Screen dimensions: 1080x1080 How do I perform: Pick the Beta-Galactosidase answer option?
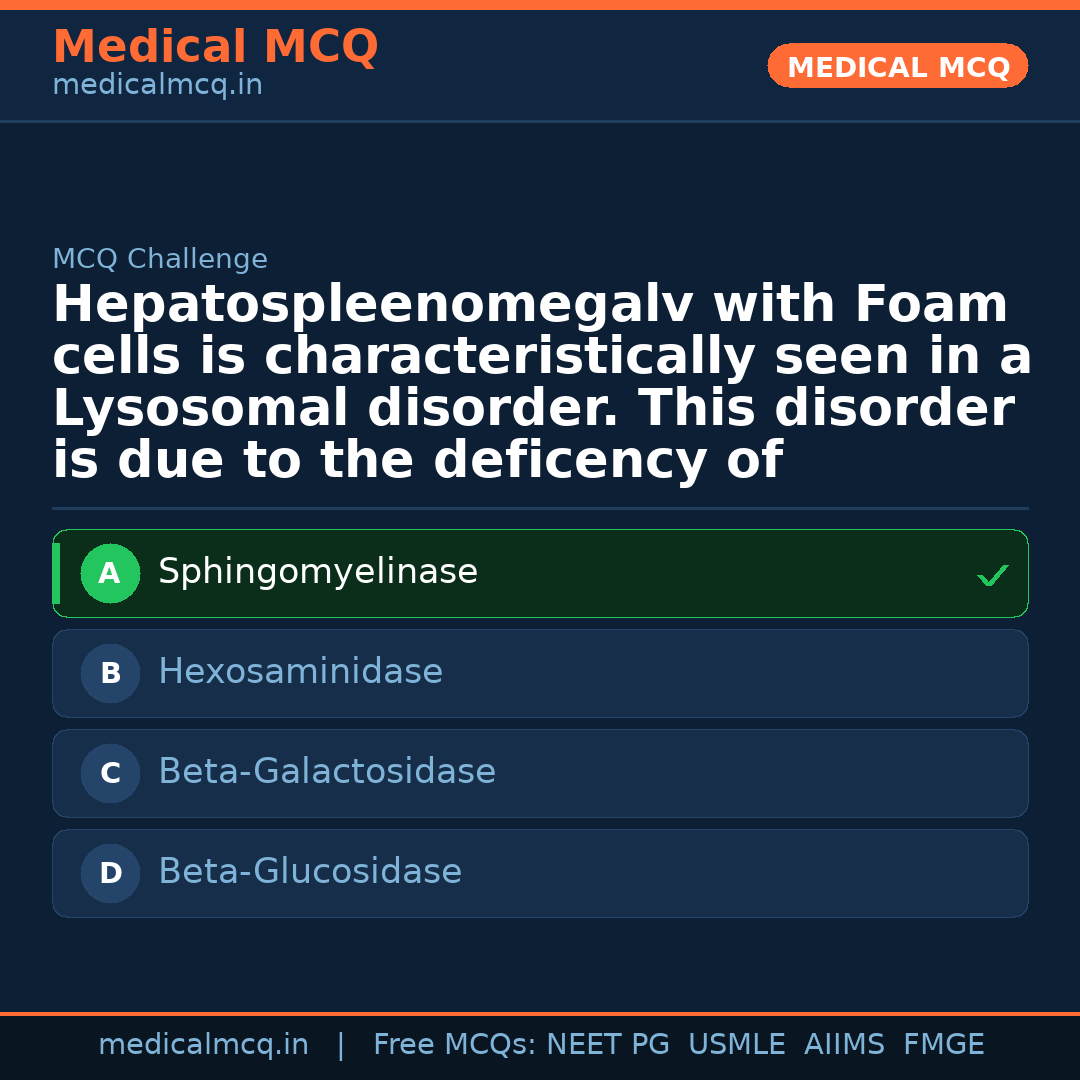(x=327, y=773)
